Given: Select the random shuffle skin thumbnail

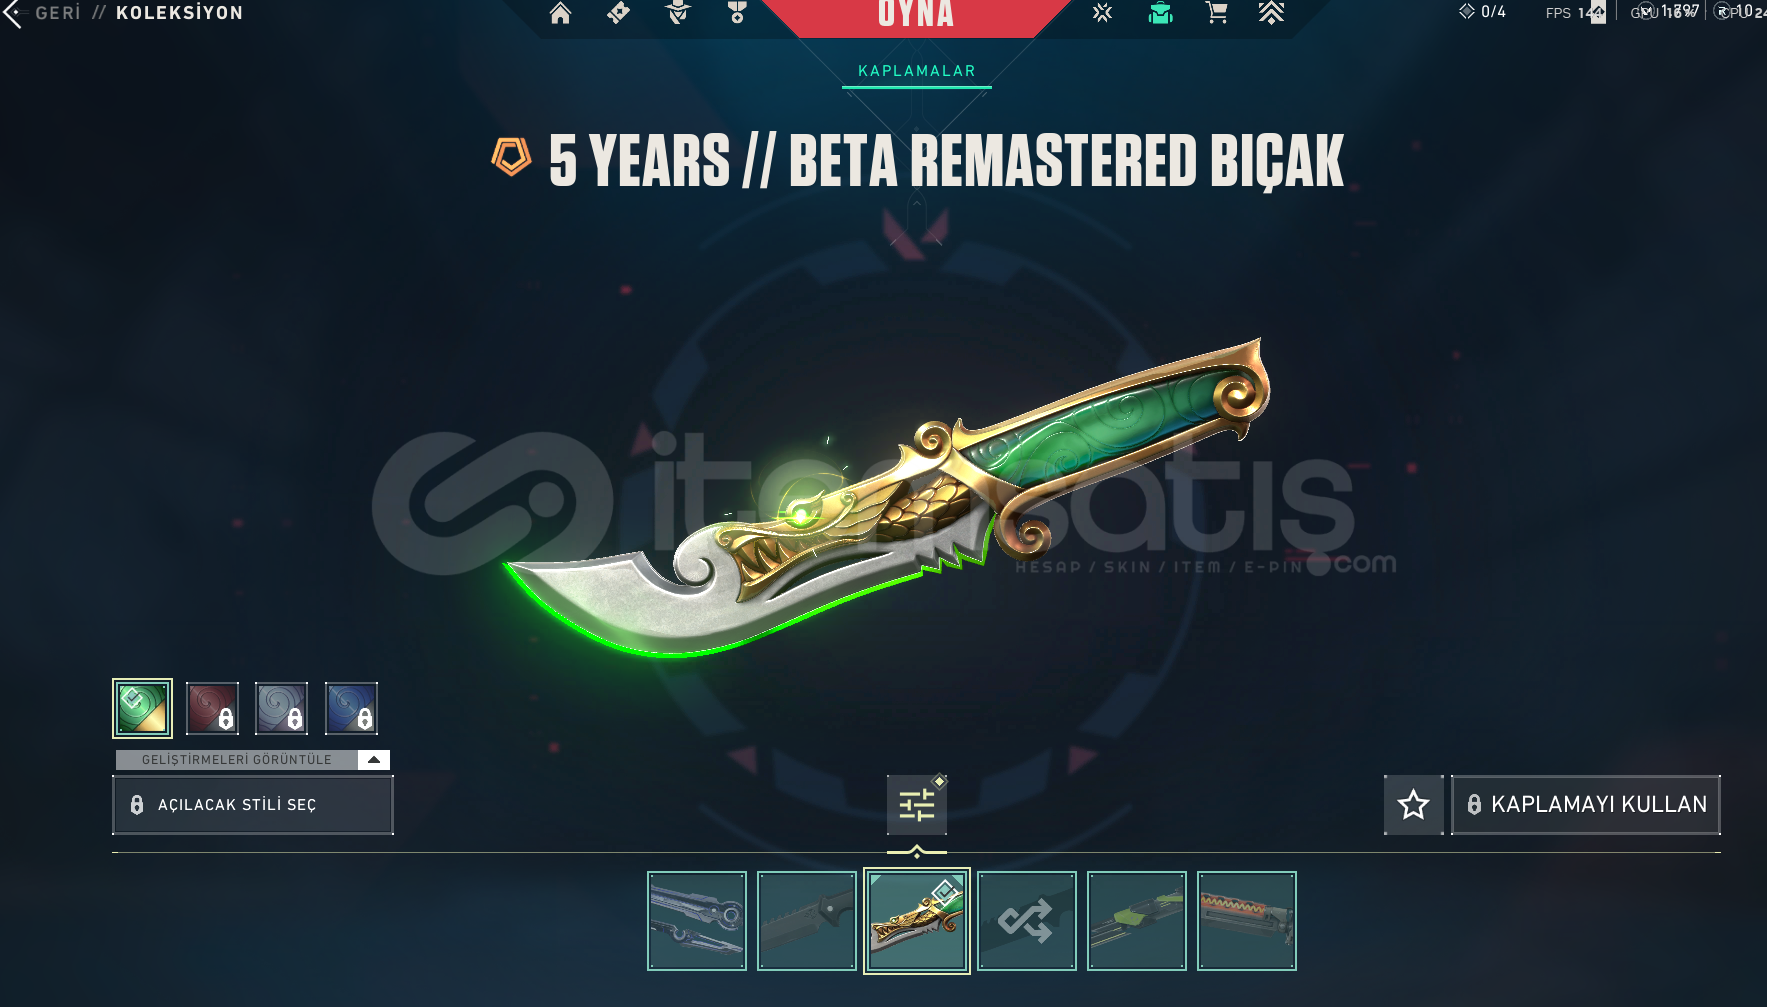Looking at the screenshot, I should [x=1027, y=921].
